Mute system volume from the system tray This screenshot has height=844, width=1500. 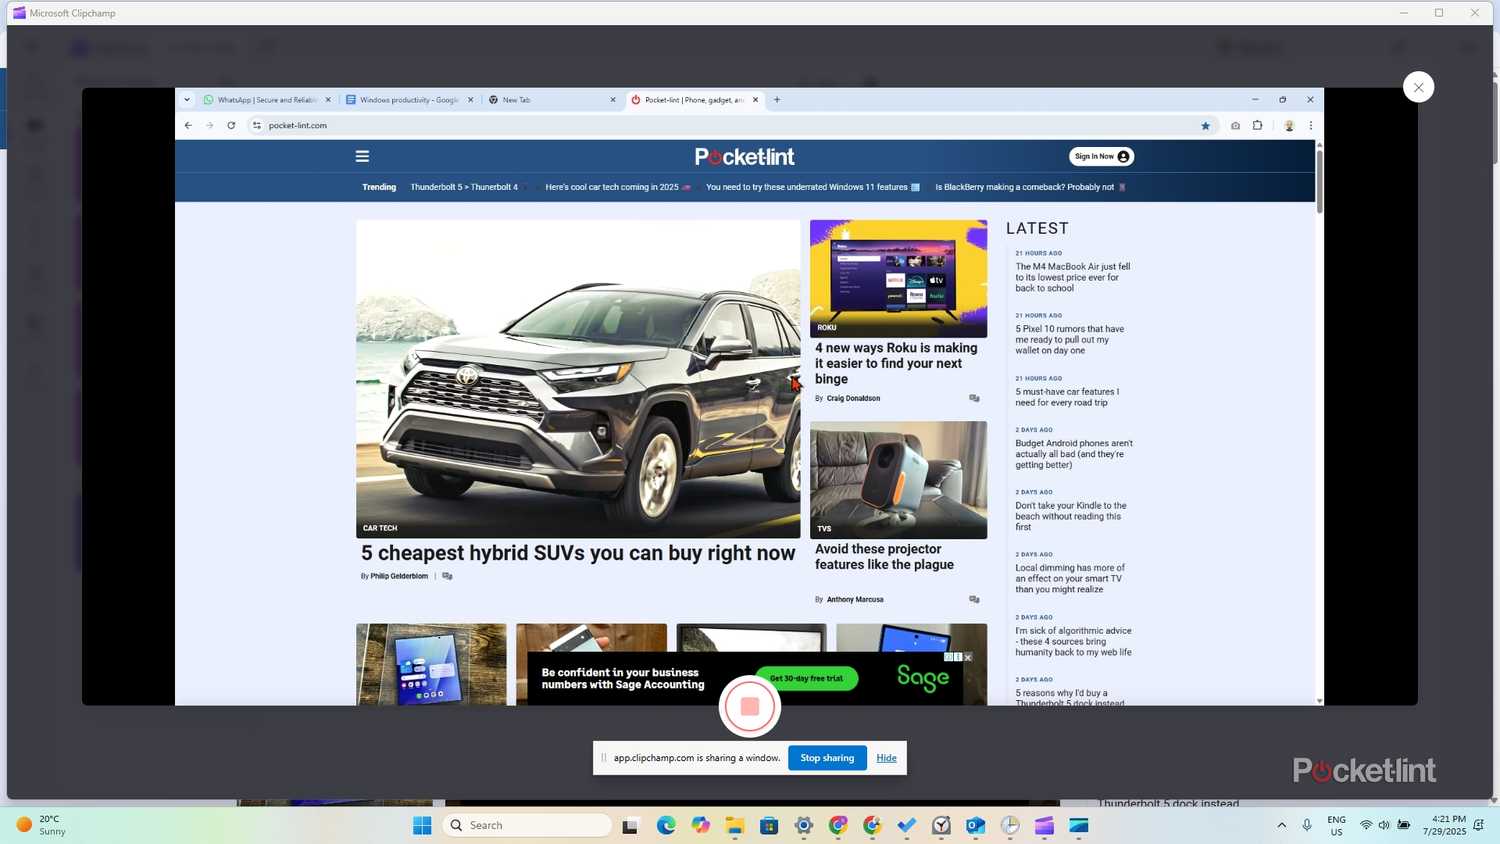(x=1384, y=825)
